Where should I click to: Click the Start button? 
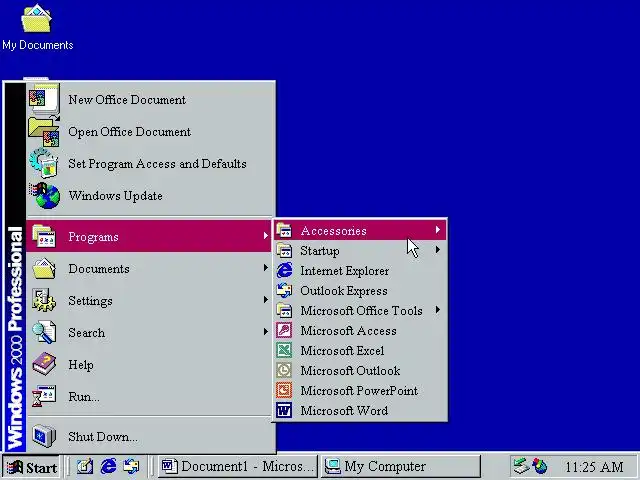tap(31, 467)
